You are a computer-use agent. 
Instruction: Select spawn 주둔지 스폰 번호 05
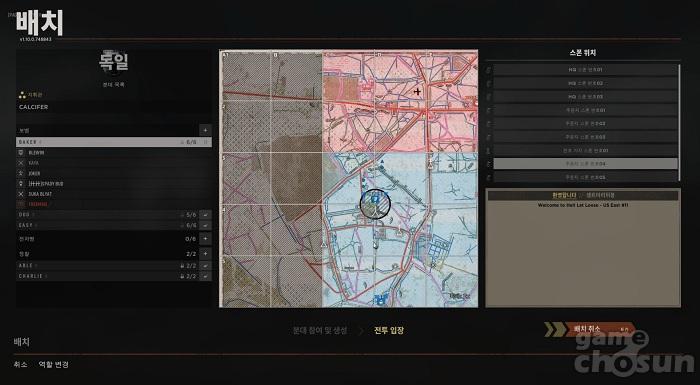[x=585, y=177]
